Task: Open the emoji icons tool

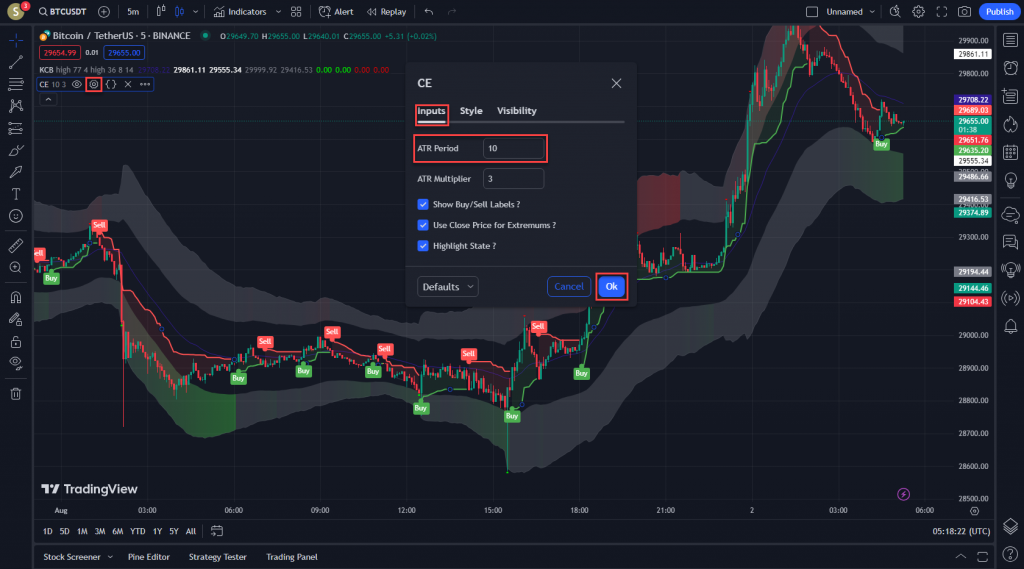Action: pyautogui.click(x=16, y=216)
